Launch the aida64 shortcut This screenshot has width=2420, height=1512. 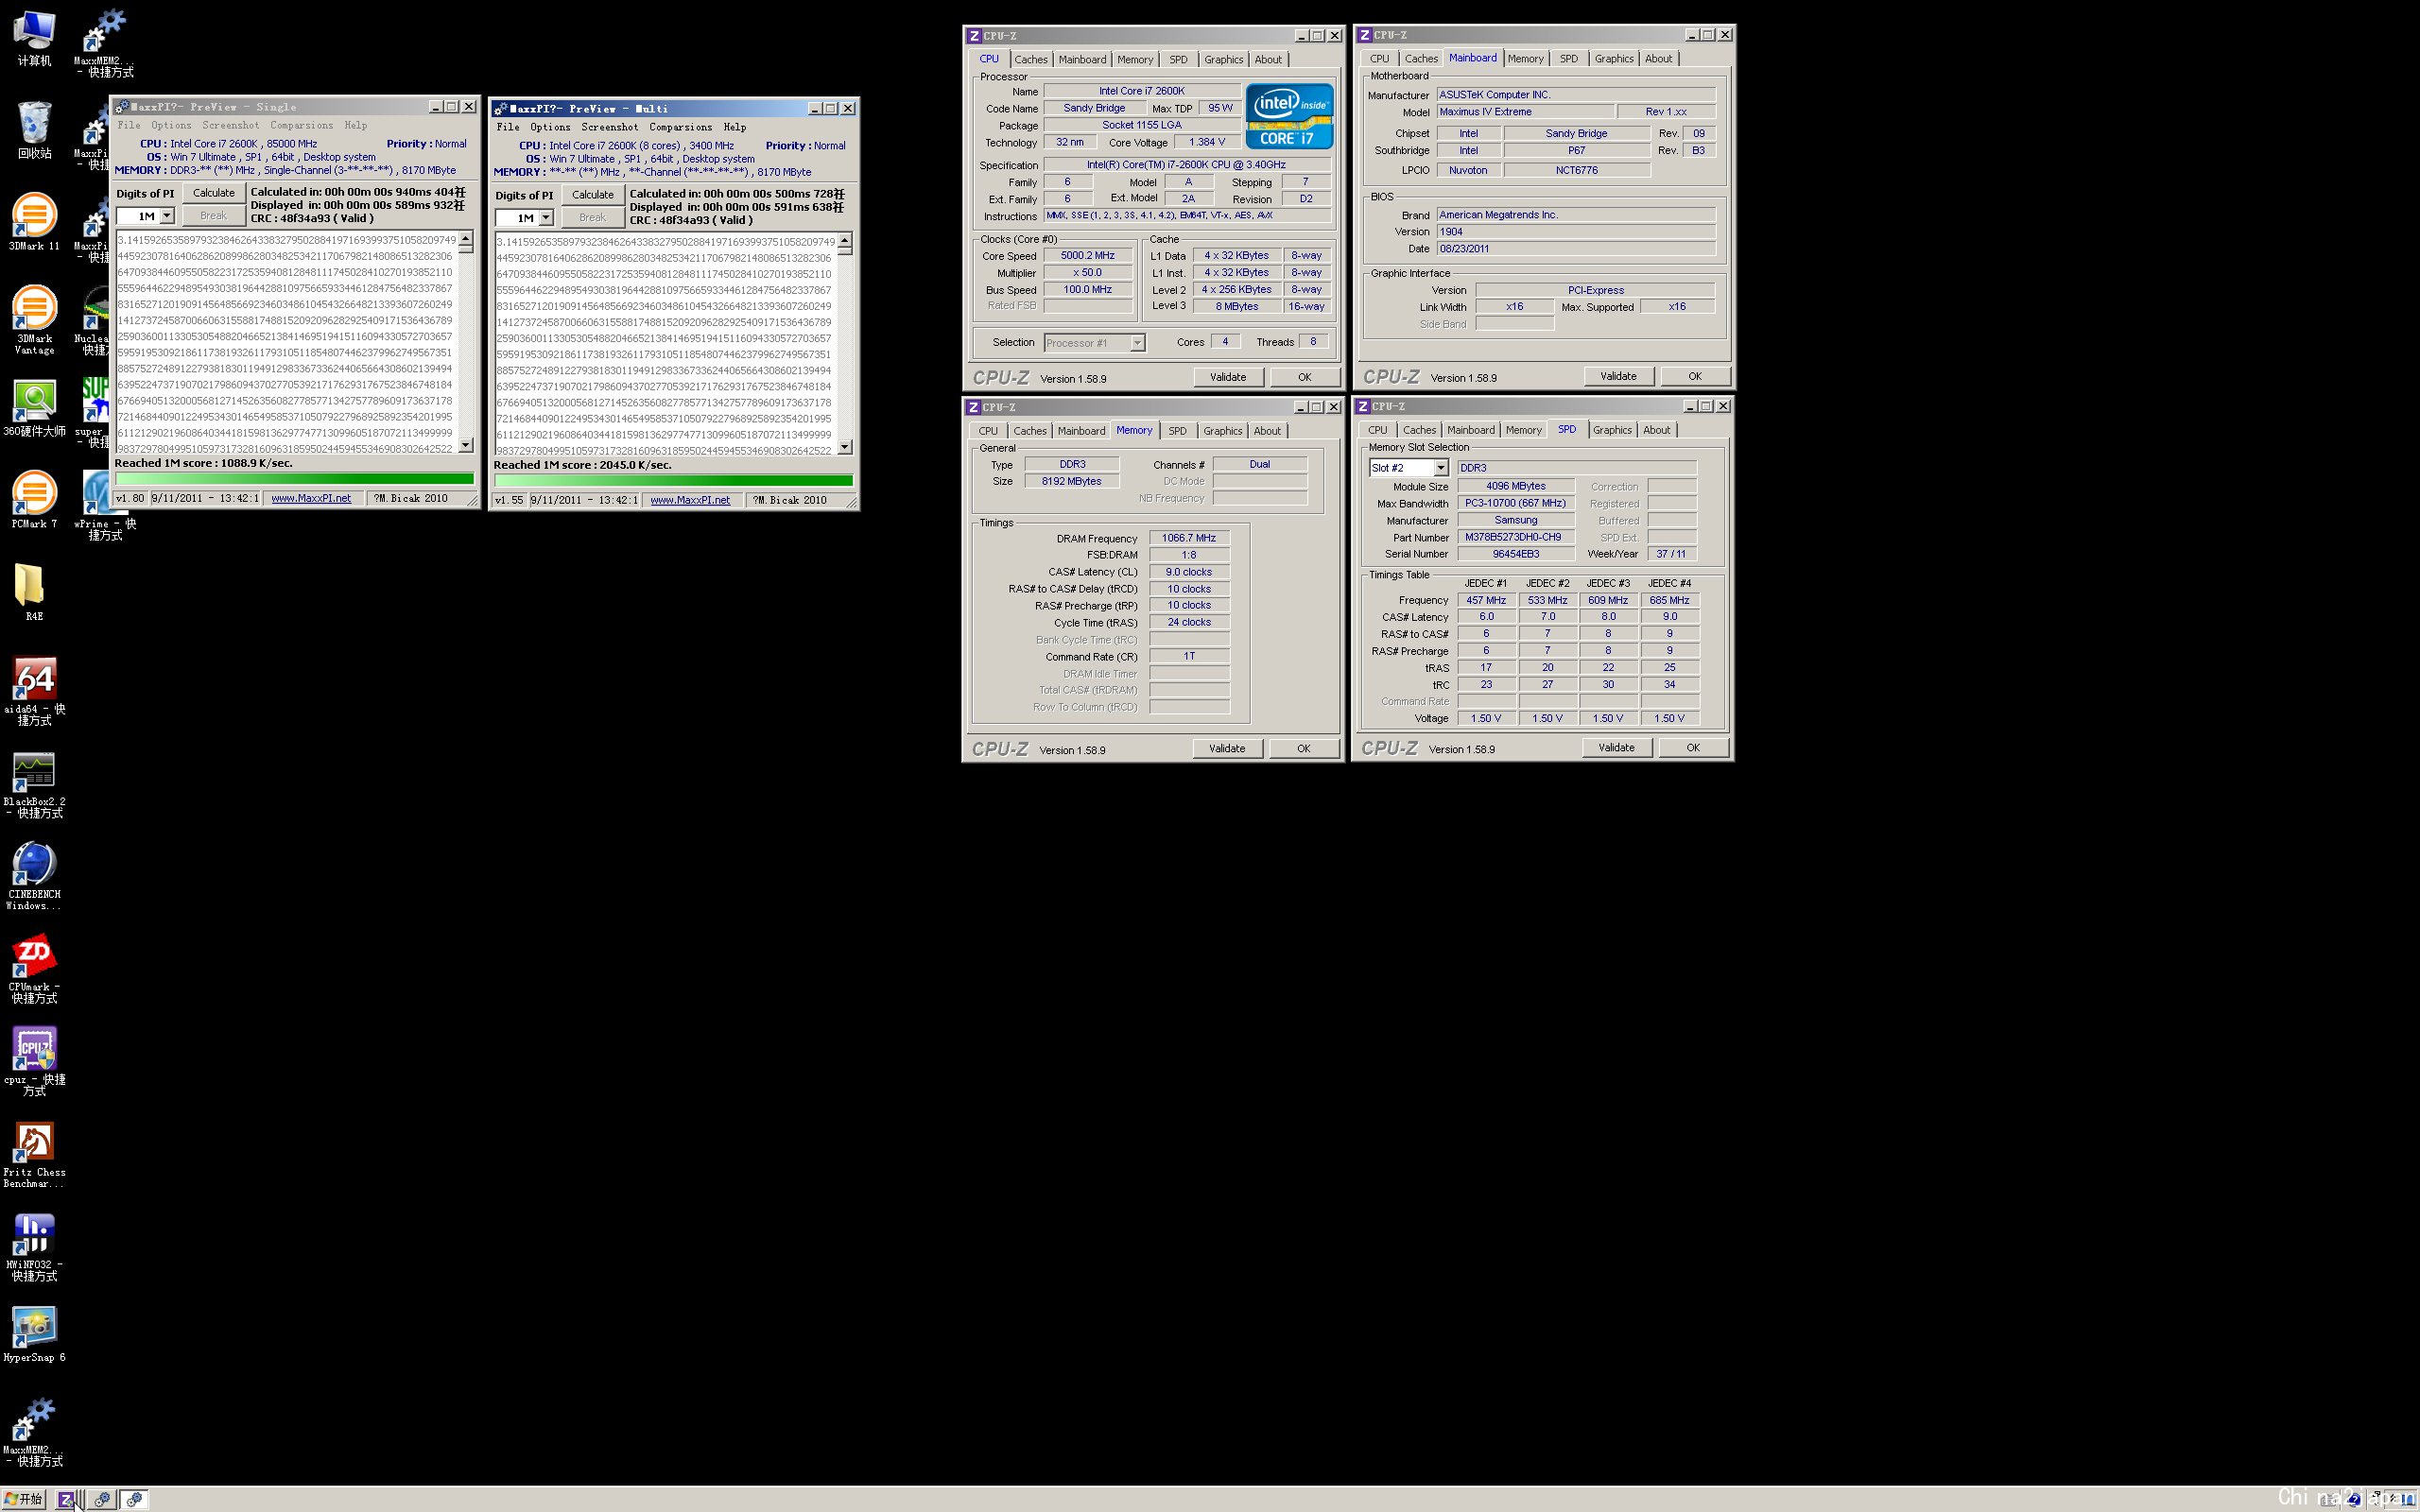pyautogui.click(x=34, y=691)
